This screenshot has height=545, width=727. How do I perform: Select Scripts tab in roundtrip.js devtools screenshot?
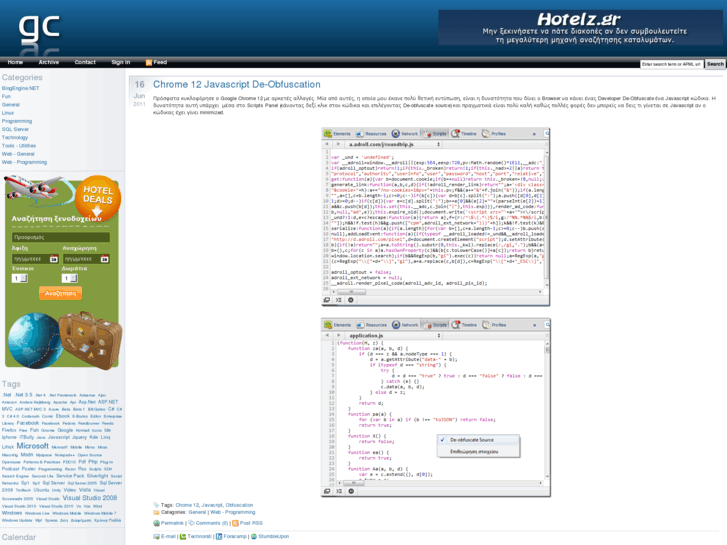tap(435, 134)
